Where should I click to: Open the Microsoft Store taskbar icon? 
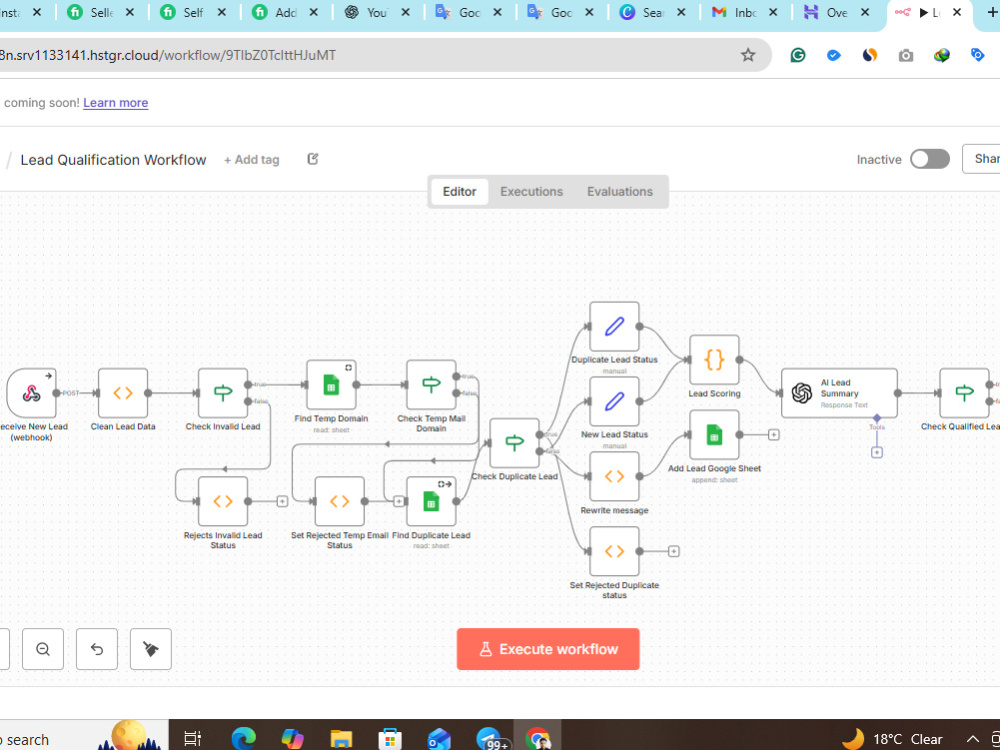click(x=390, y=739)
